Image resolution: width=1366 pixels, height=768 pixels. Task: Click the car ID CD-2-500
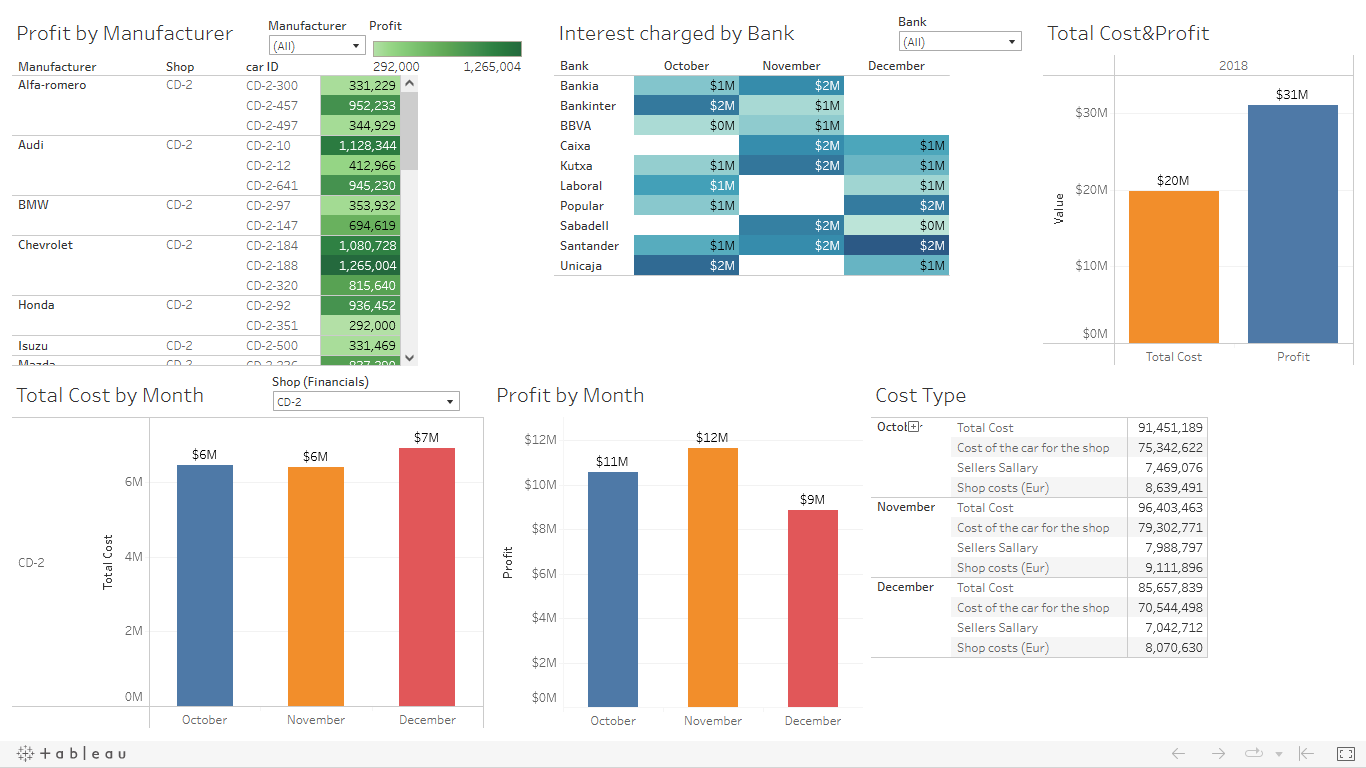(272, 346)
